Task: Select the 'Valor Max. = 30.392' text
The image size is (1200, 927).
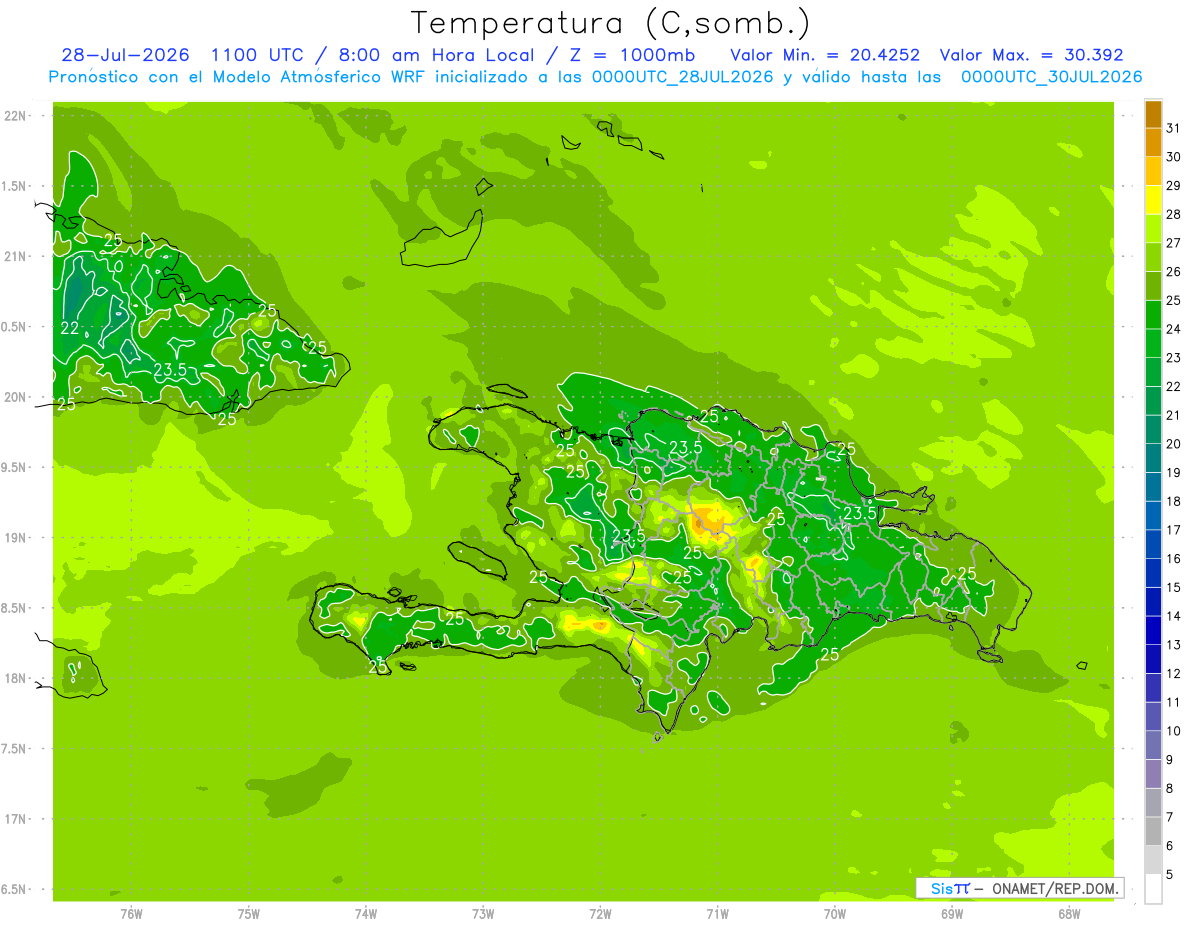Action: (x=1034, y=55)
